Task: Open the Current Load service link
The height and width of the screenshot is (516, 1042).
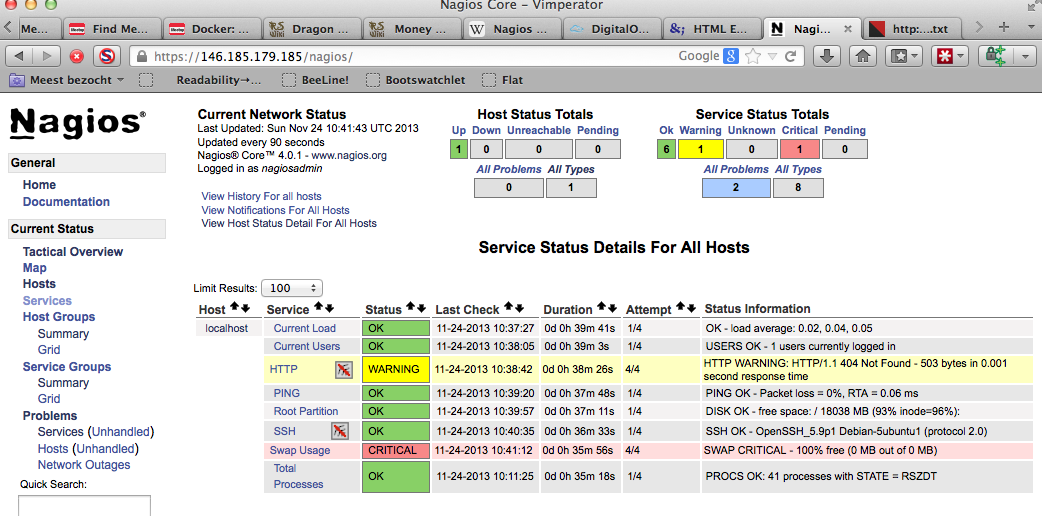Action: coord(305,328)
